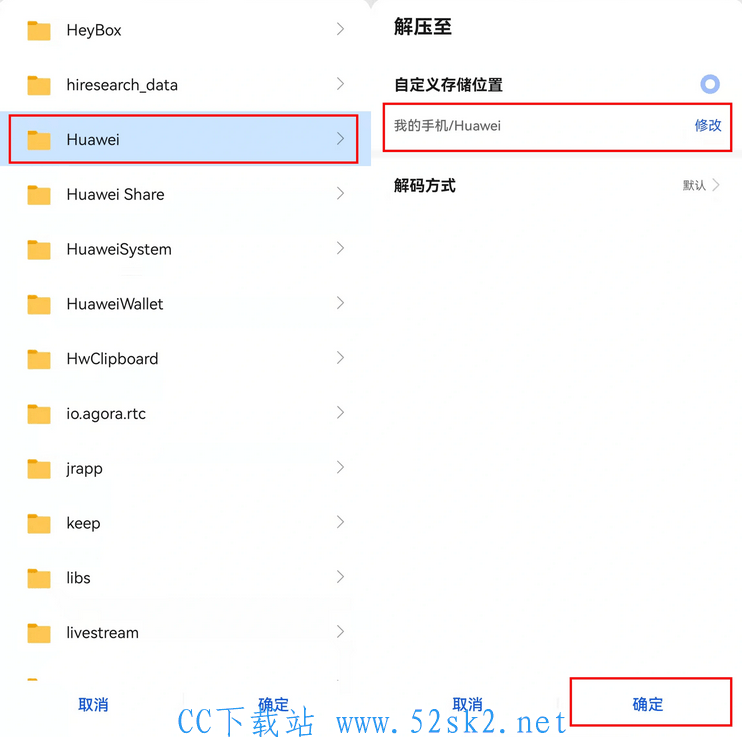Screen dimensions: 742x737
Task: Click 修改 to change storage path
Action: tap(708, 125)
